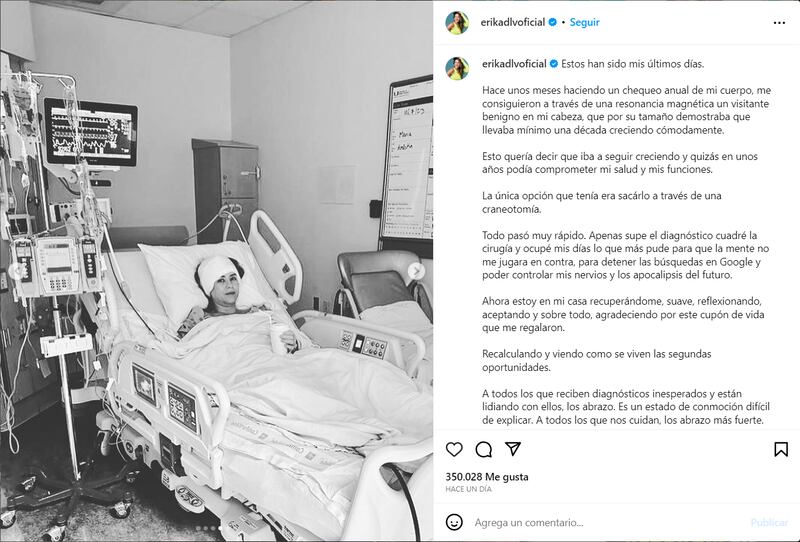Go to previous photo with left arrow

pyautogui.click(x=17, y=271)
